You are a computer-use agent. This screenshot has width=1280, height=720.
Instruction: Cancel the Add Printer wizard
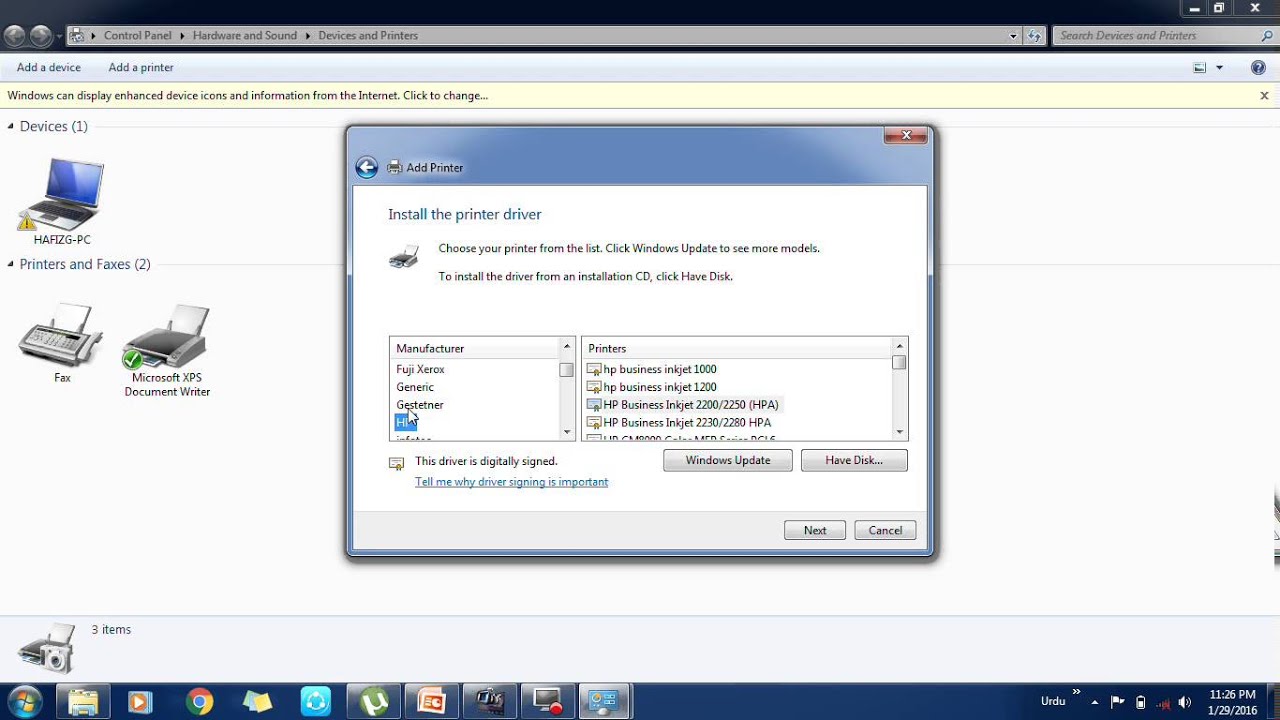pos(885,530)
